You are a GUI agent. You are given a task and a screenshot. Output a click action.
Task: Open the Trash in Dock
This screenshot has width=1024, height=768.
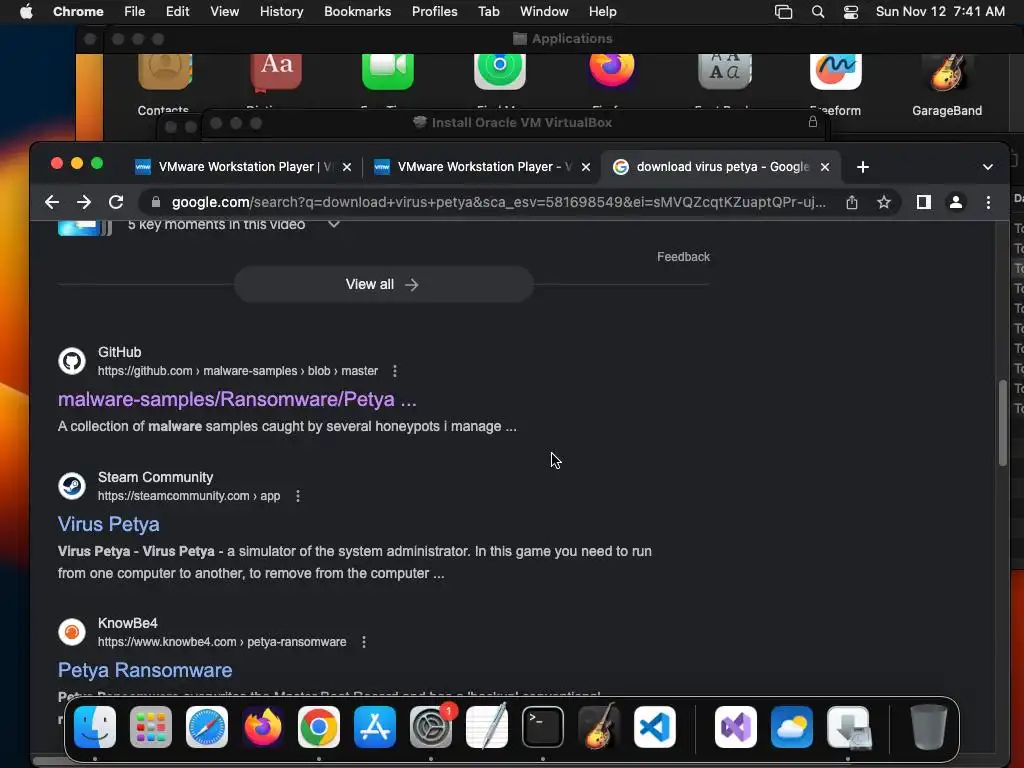tap(928, 727)
